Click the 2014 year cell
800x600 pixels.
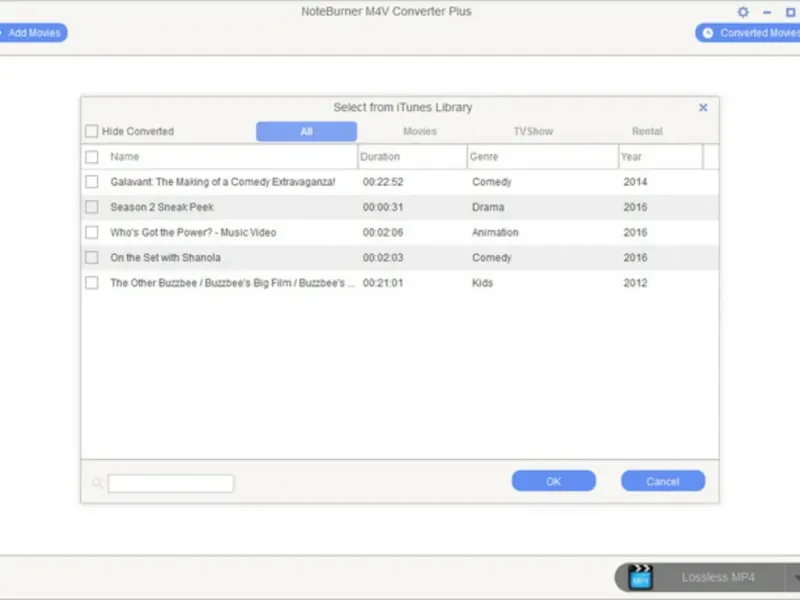tap(635, 182)
